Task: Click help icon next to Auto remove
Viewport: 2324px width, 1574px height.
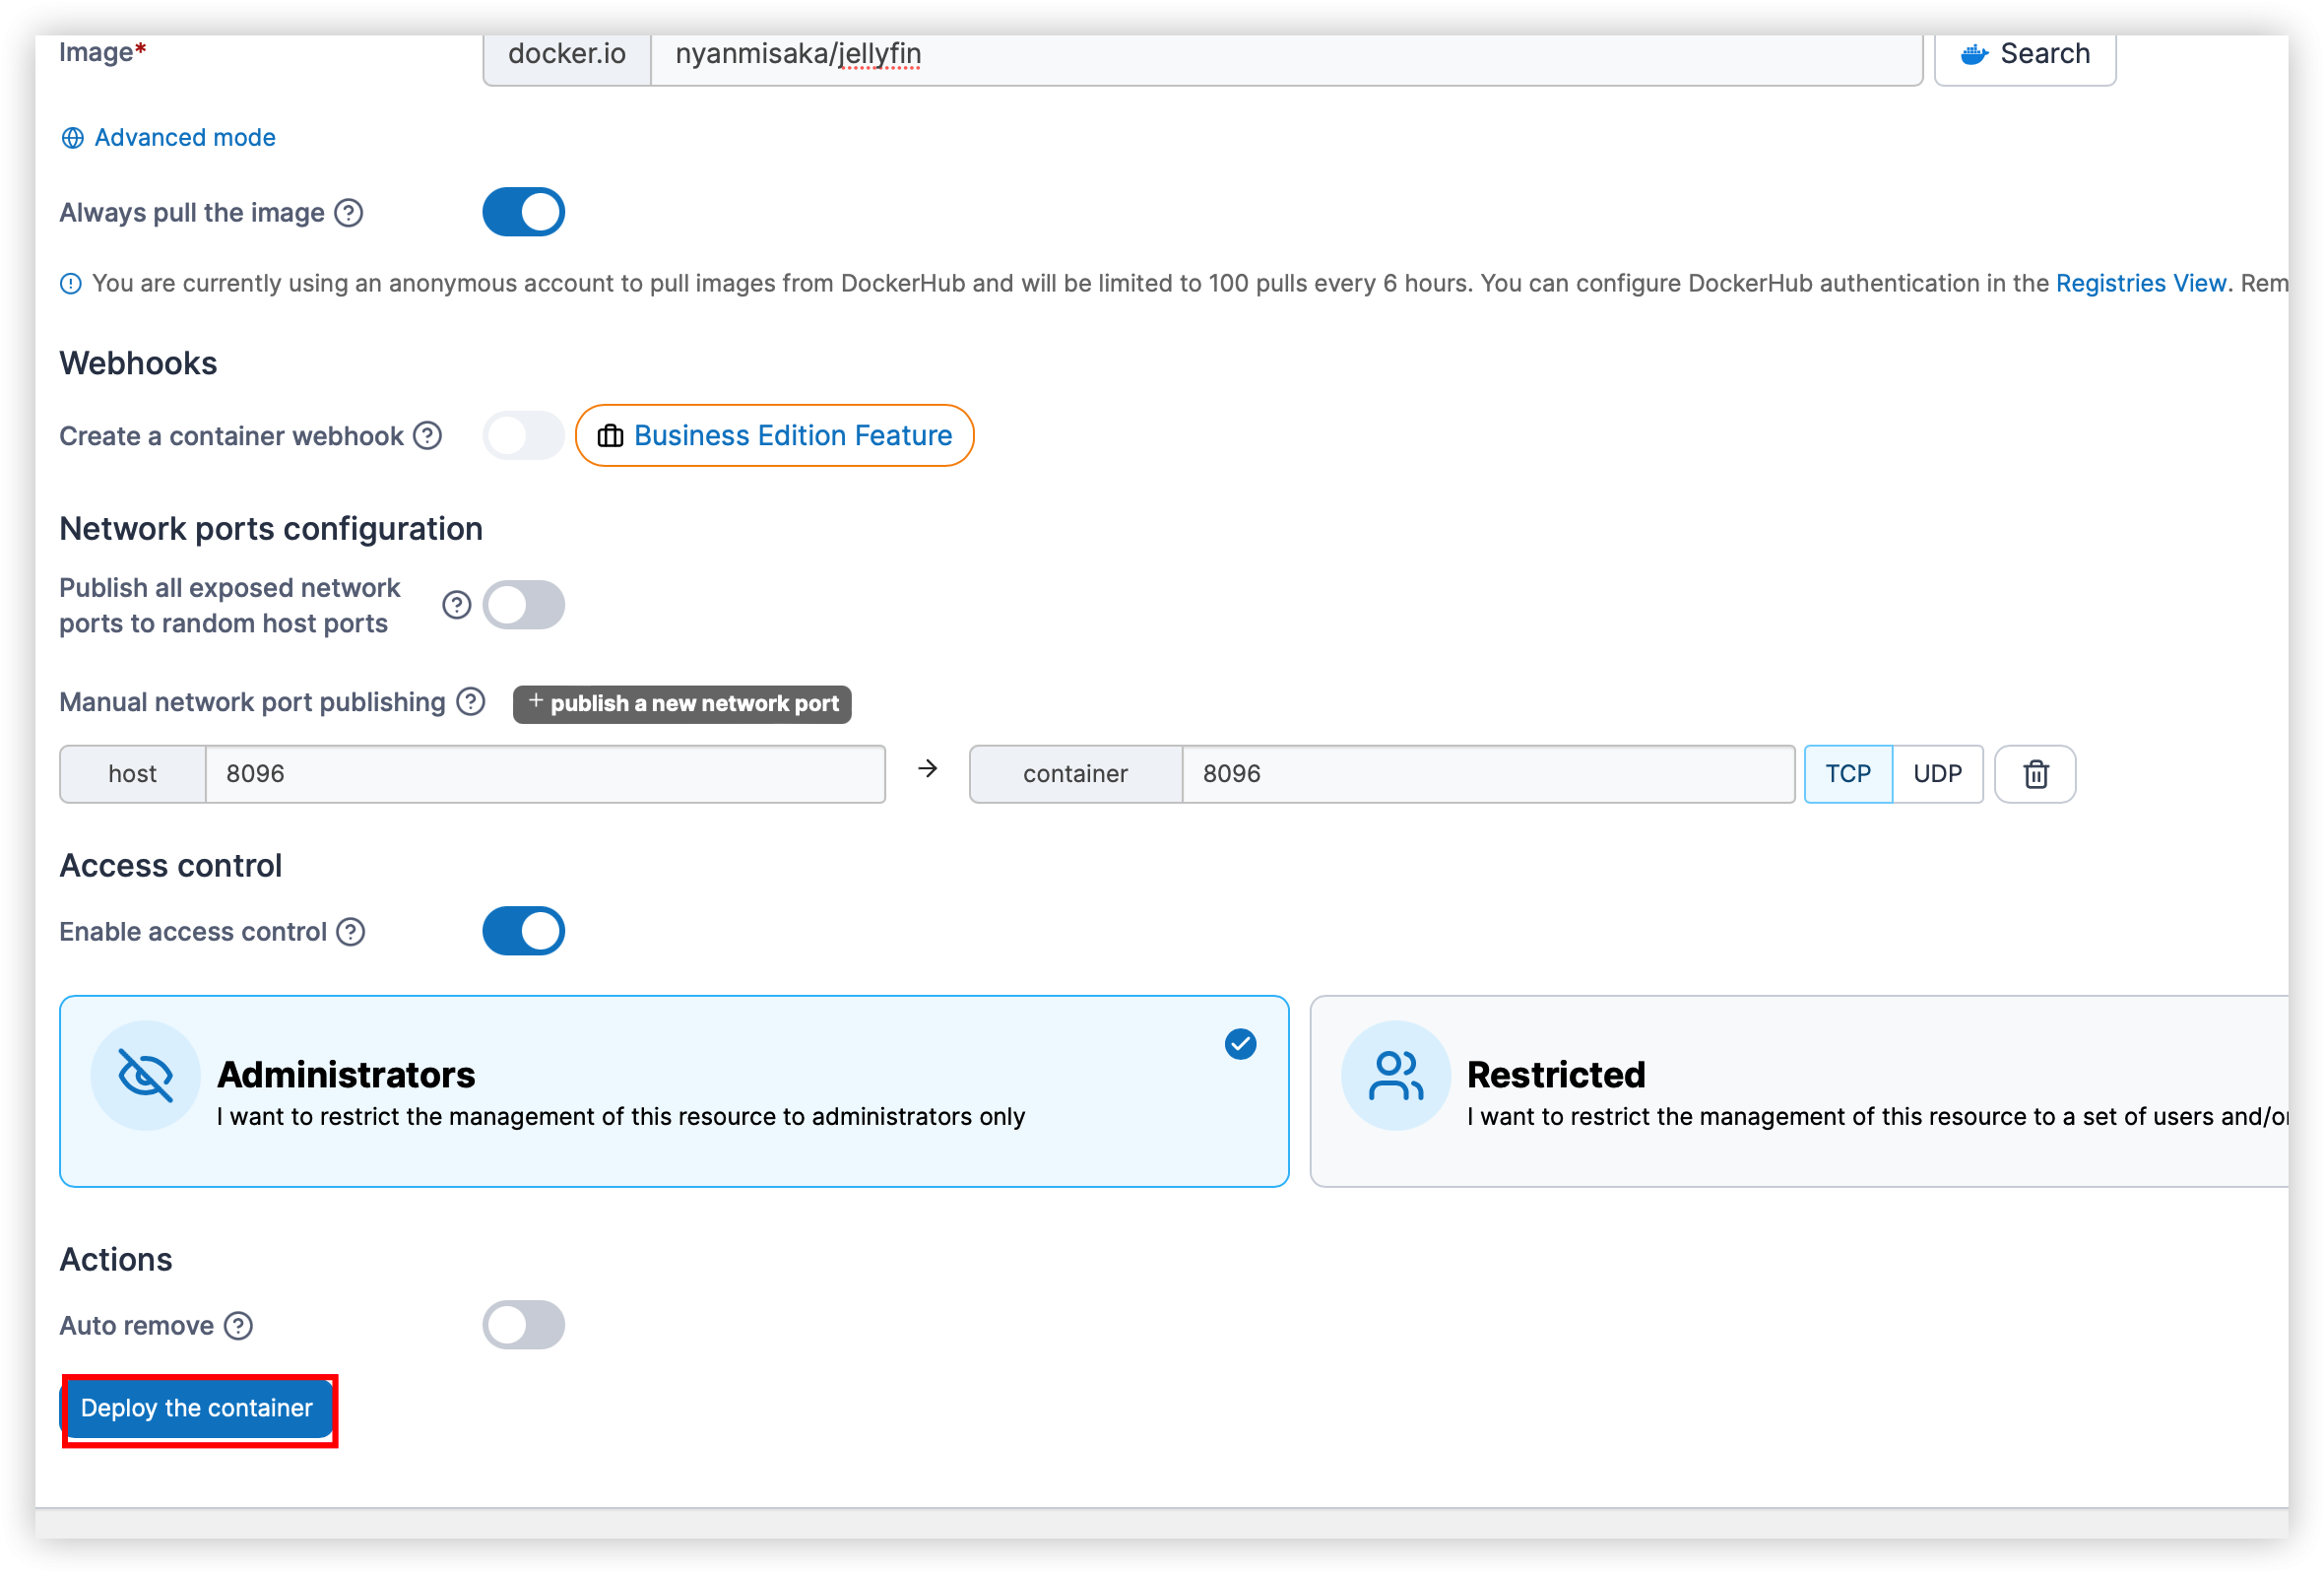Action: pos(238,1326)
